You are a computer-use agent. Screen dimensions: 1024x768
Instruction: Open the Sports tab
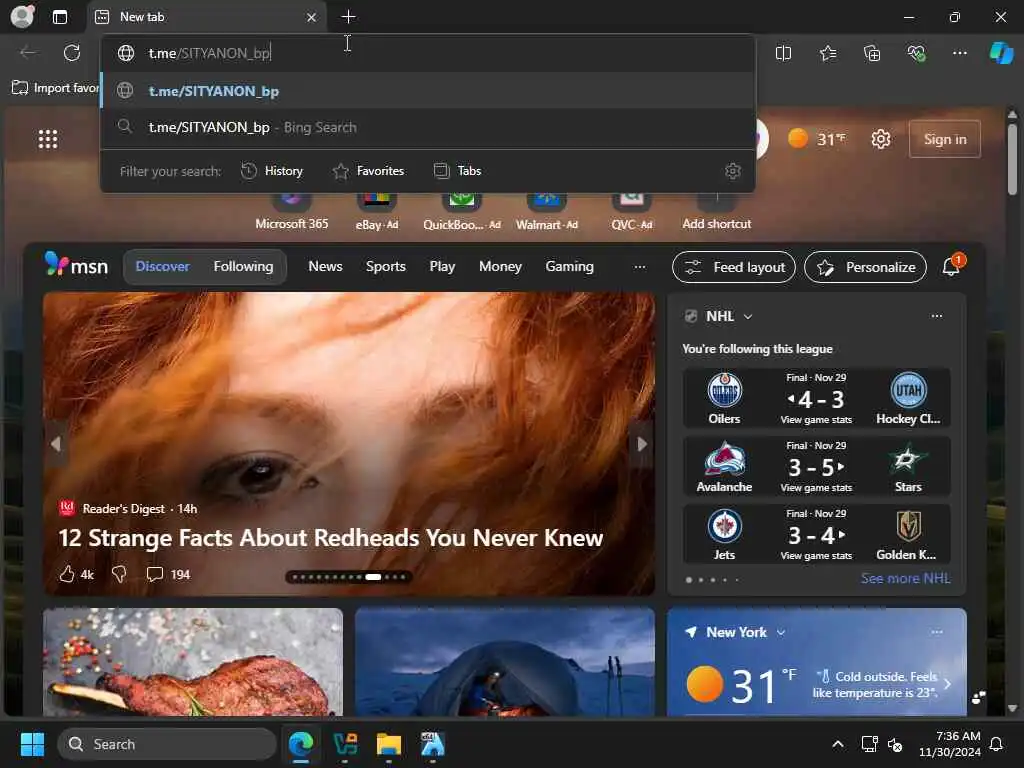pos(385,266)
